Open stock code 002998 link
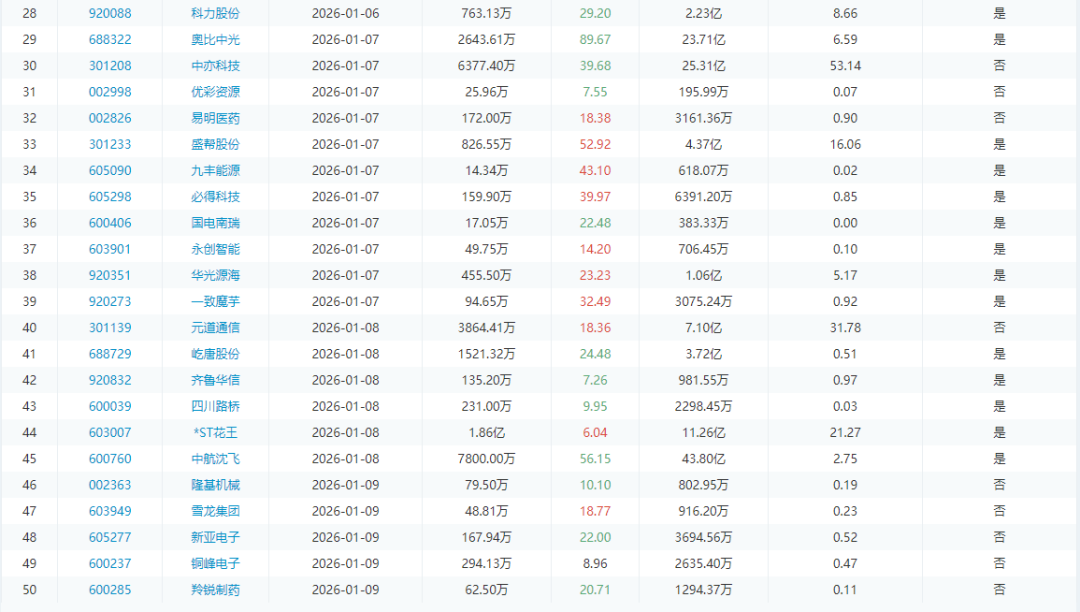Image resolution: width=1080 pixels, height=612 pixels. pos(110,92)
